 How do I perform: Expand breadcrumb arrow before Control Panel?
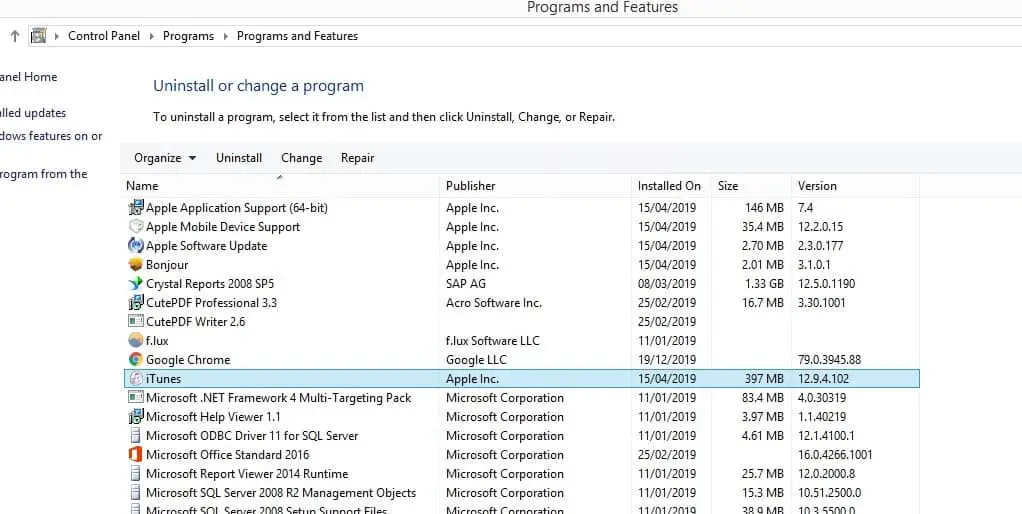(57, 36)
